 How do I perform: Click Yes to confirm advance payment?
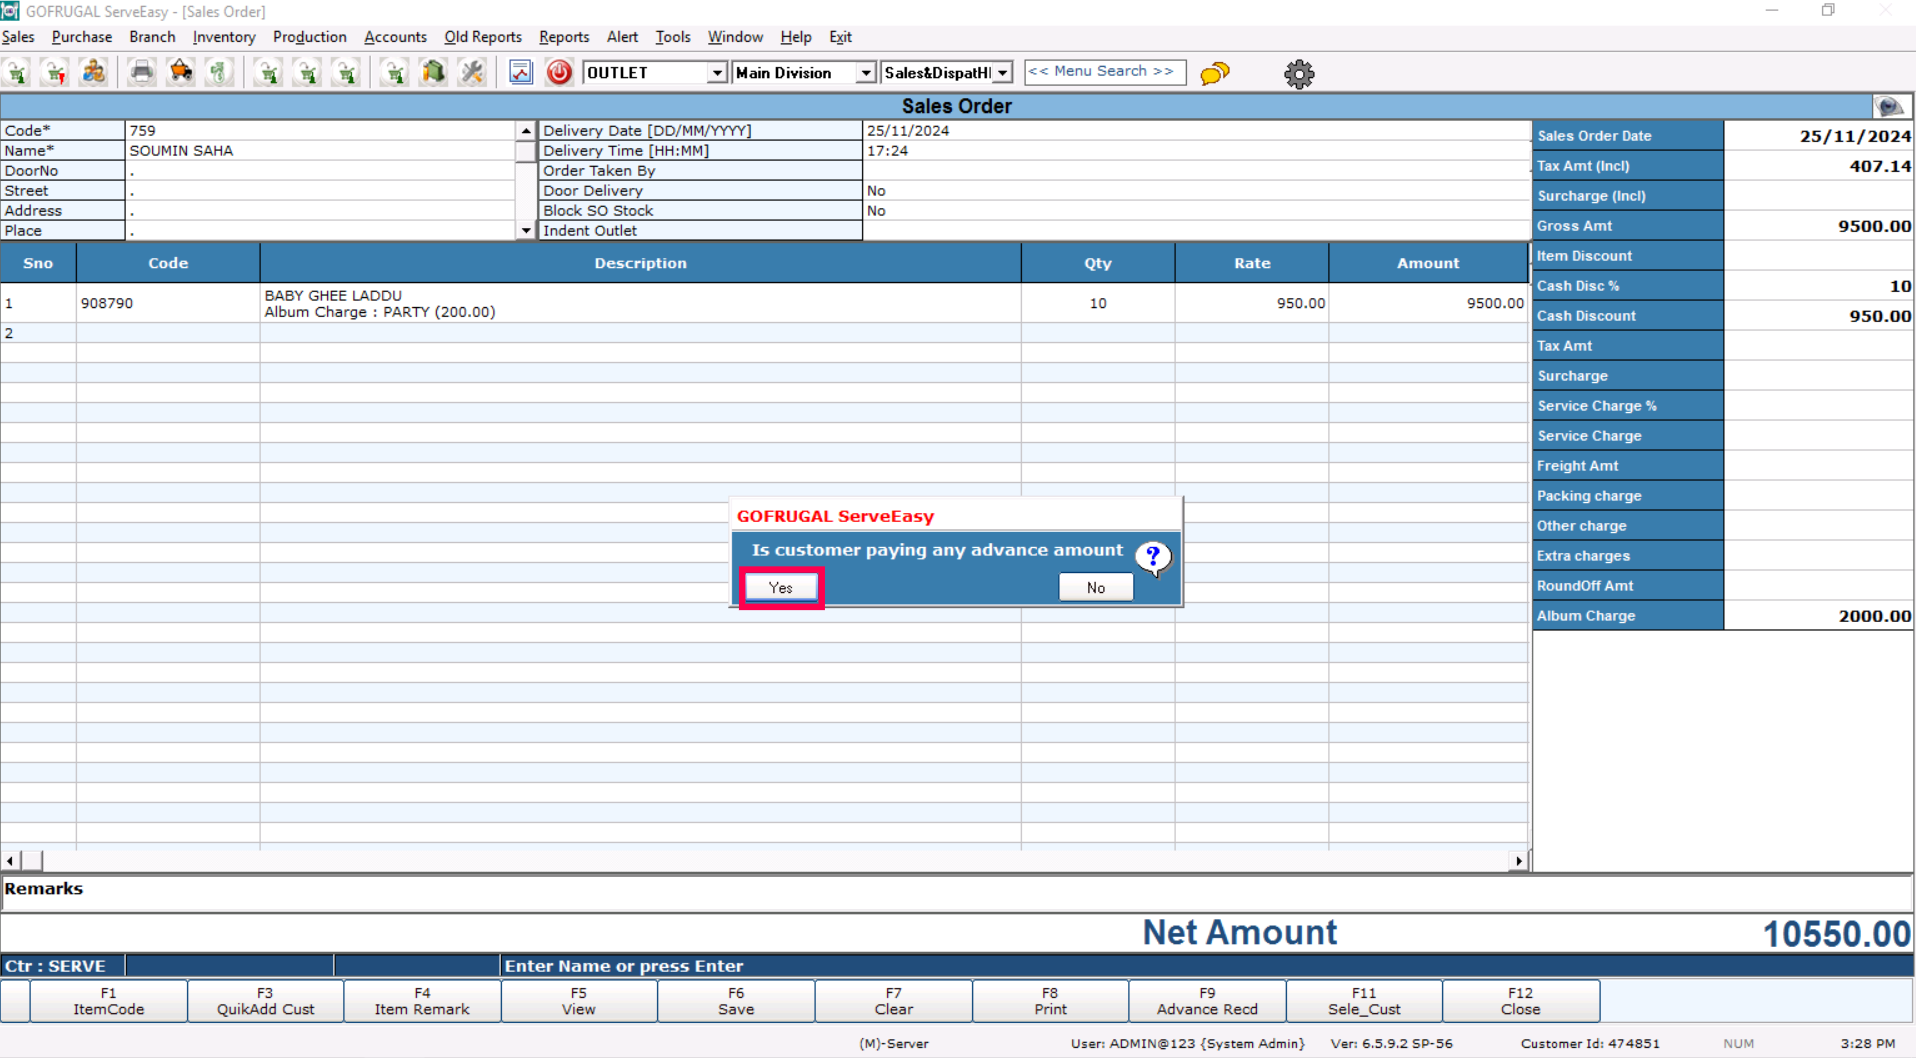tap(781, 588)
